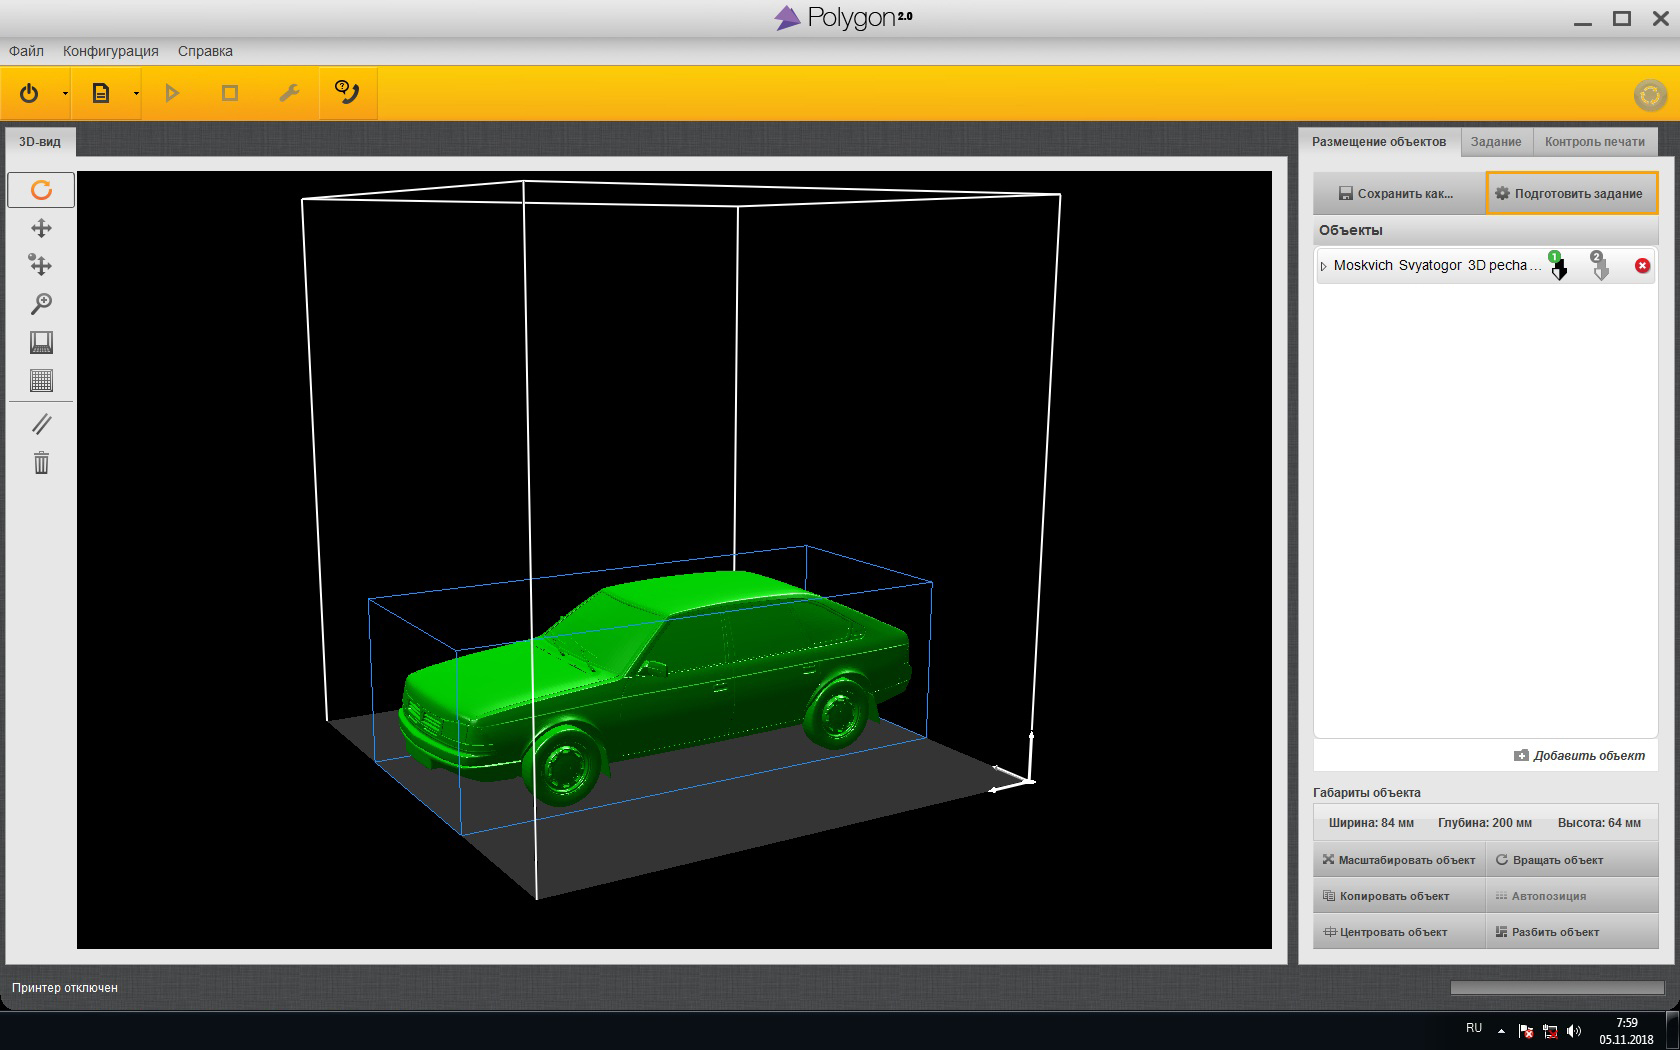Click the Подготовить задание button

point(1571,193)
